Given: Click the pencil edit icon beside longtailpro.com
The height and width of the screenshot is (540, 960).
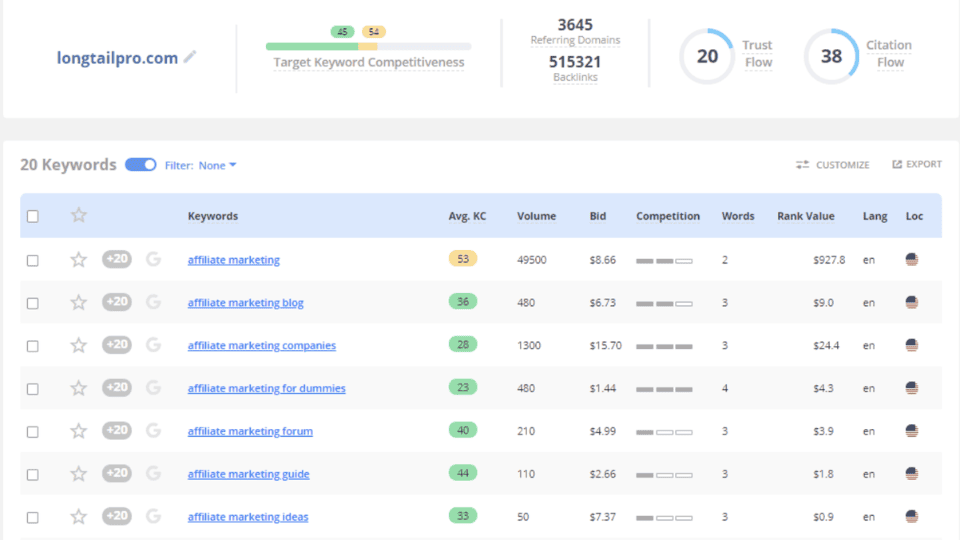Looking at the screenshot, I should [x=190, y=57].
